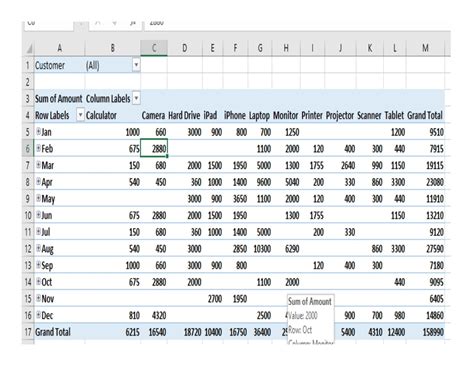Image resolution: width=474 pixels, height=366 pixels.
Task: Click the Projector column heading
Action: pyautogui.click(x=340, y=115)
